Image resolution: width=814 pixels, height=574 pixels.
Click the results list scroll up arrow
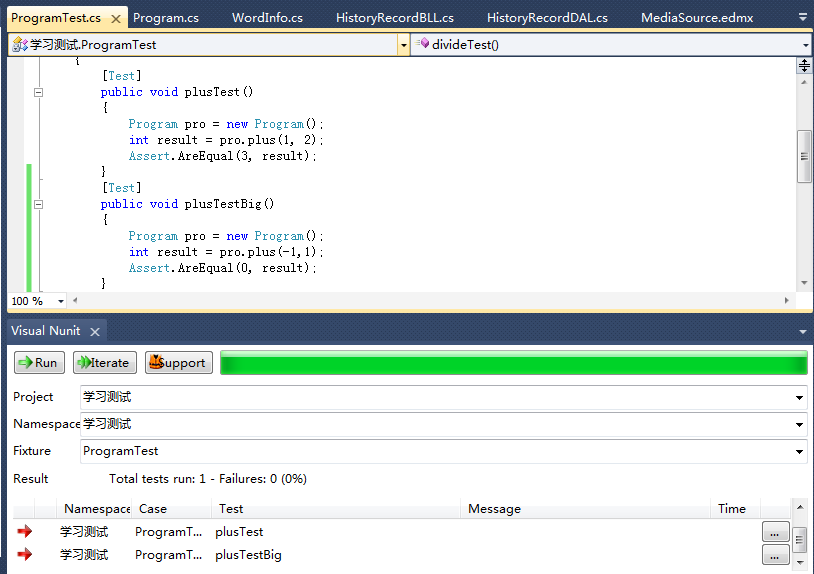click(x=800, y=507)
